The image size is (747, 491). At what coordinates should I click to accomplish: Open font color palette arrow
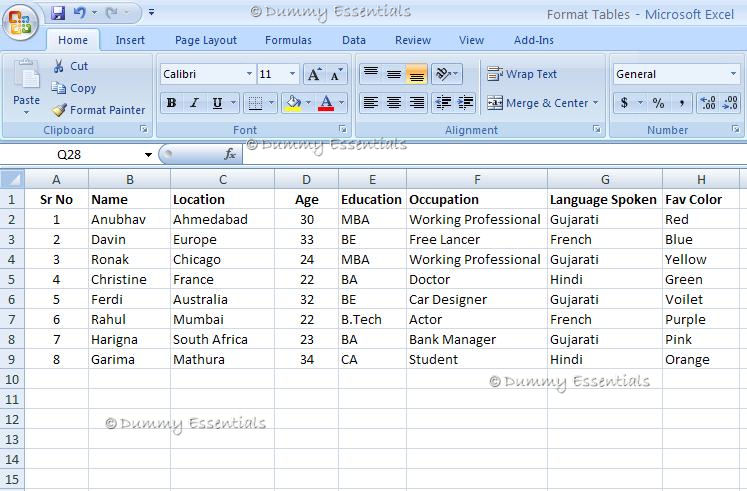[342, 103]
